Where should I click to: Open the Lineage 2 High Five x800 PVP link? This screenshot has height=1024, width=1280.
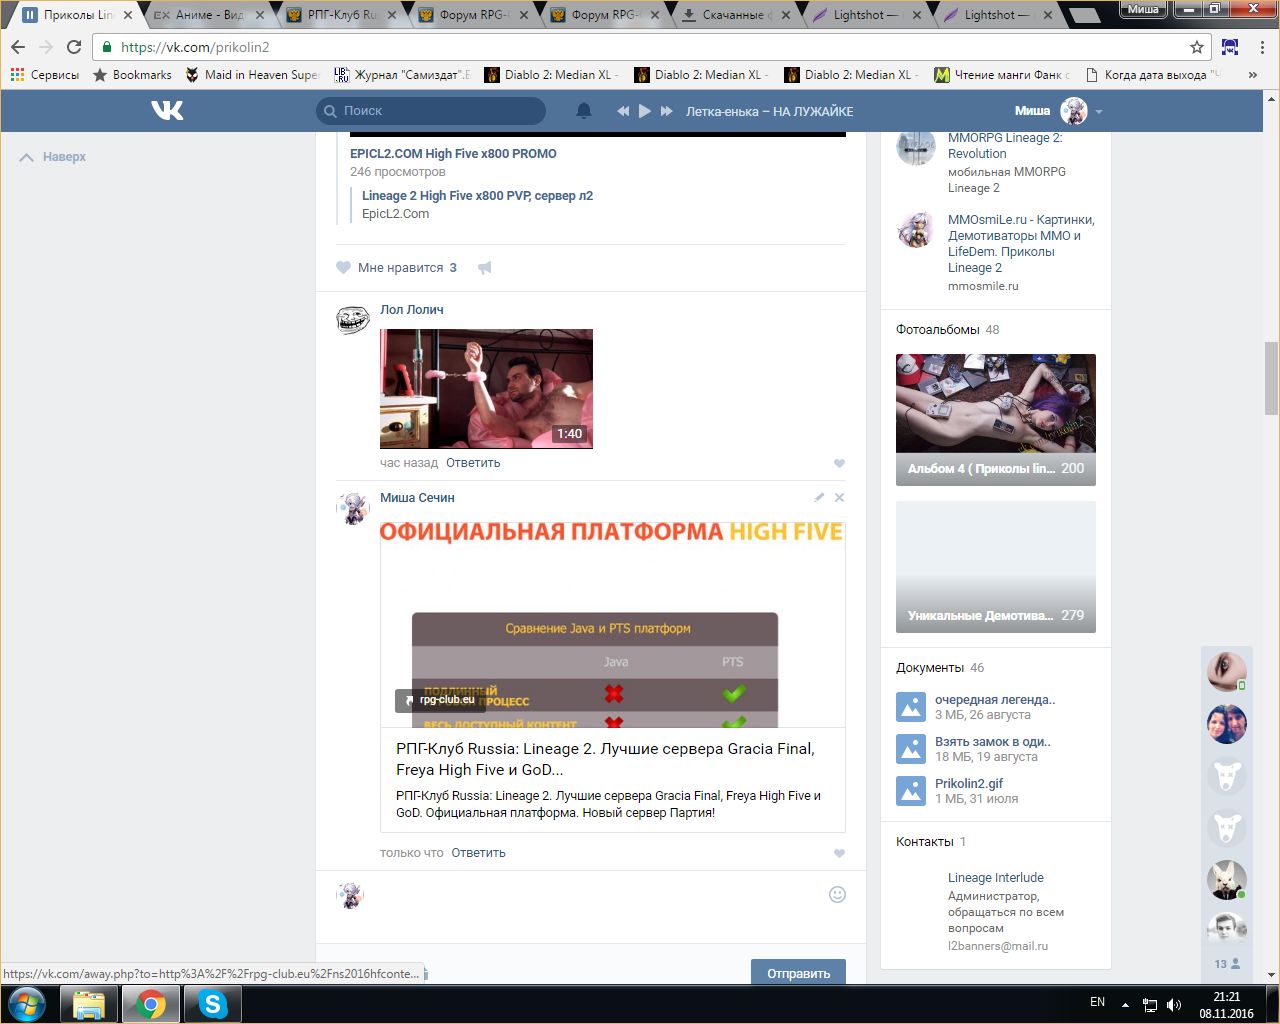477,196
